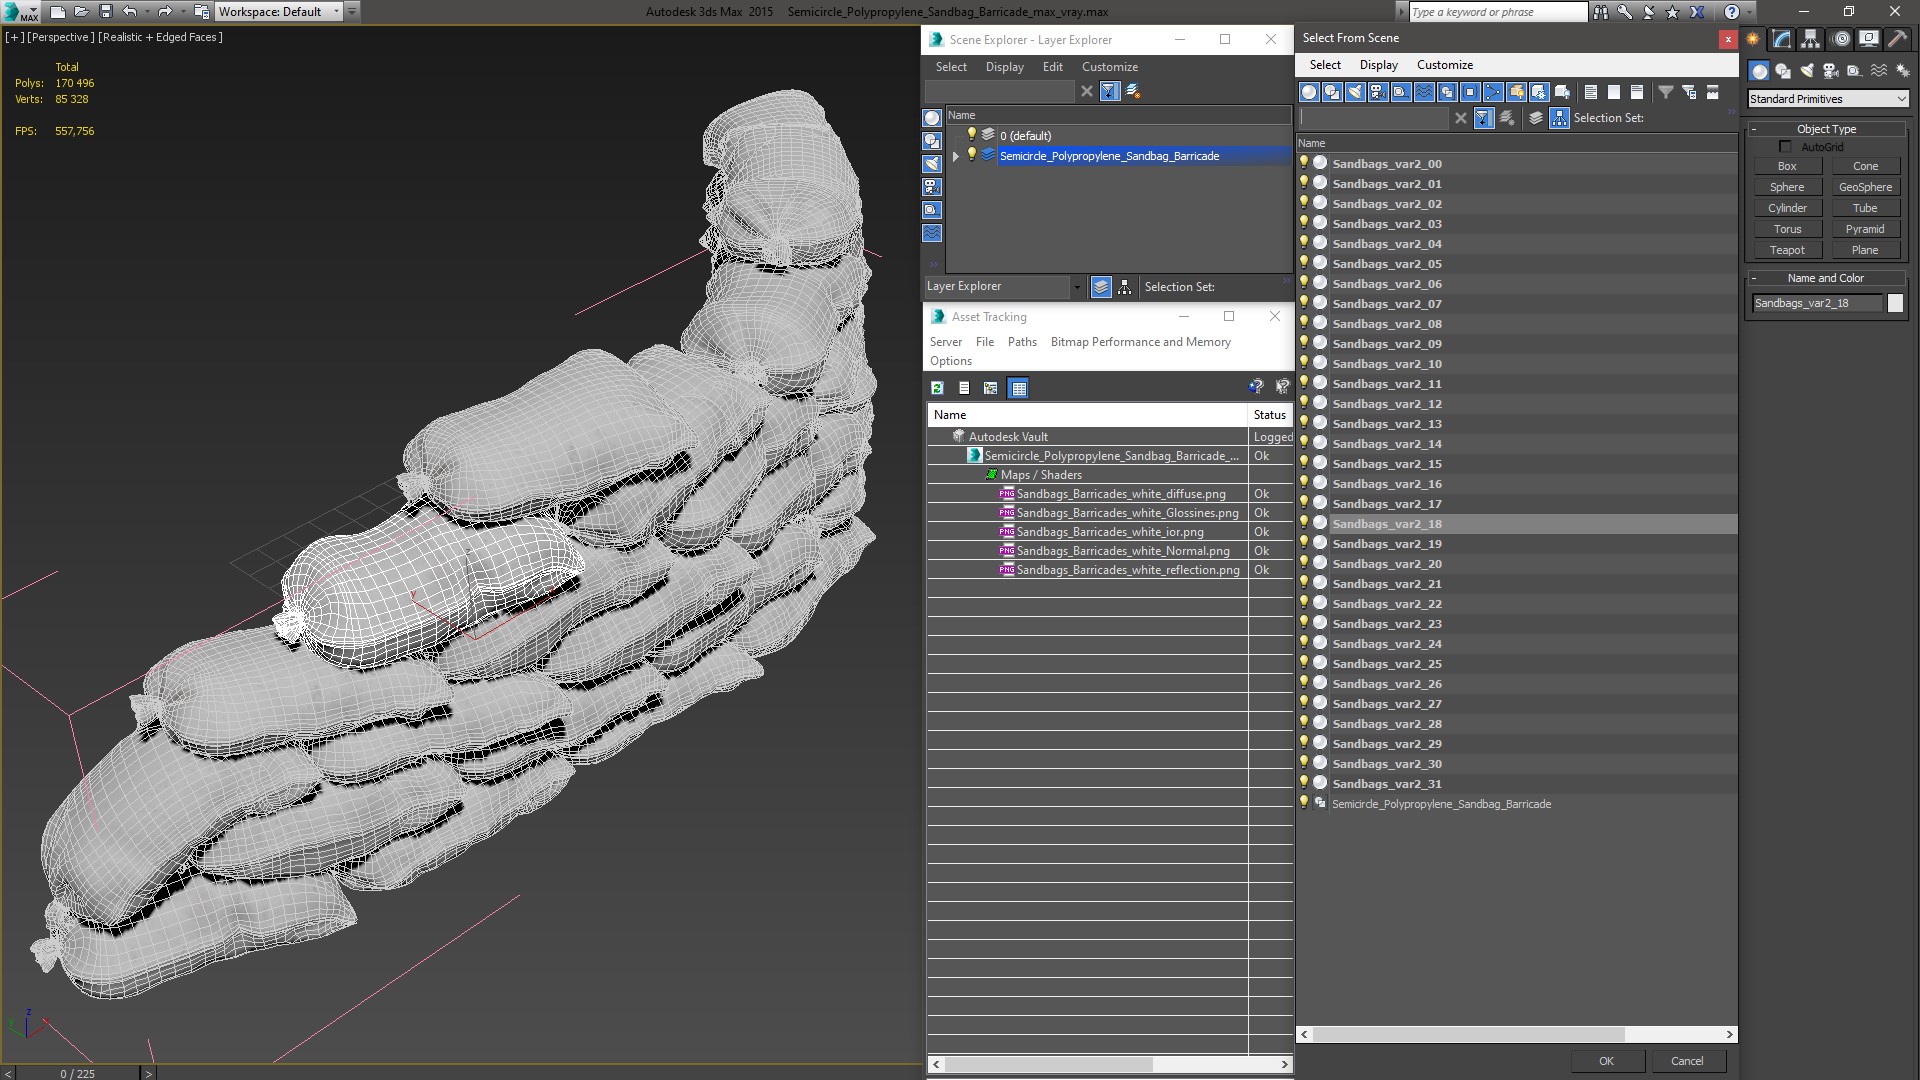Click the Refresh icon in Asset Tracking
The width and height of the screenshot is (1920, 1080).
(937, 388)
